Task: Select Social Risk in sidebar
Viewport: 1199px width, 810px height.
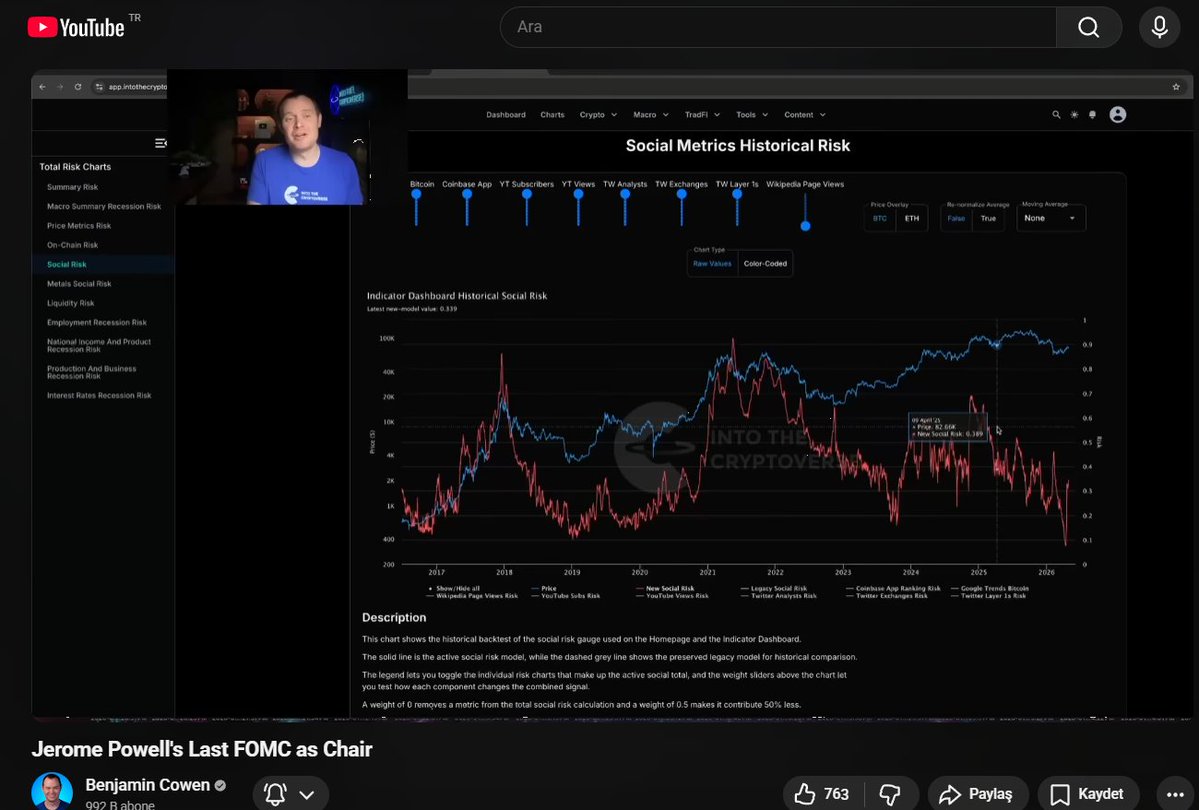Action: [x=67, y=264]
